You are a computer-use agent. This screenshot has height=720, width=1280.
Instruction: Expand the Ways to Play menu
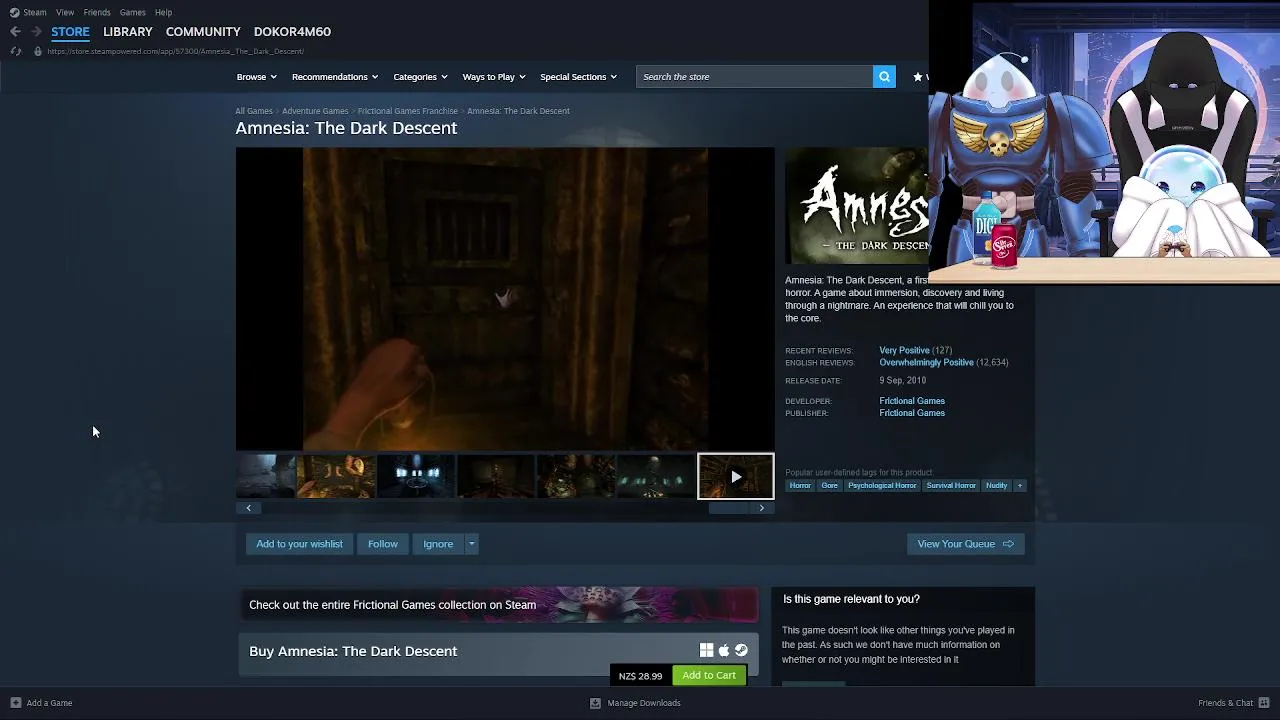494,77
